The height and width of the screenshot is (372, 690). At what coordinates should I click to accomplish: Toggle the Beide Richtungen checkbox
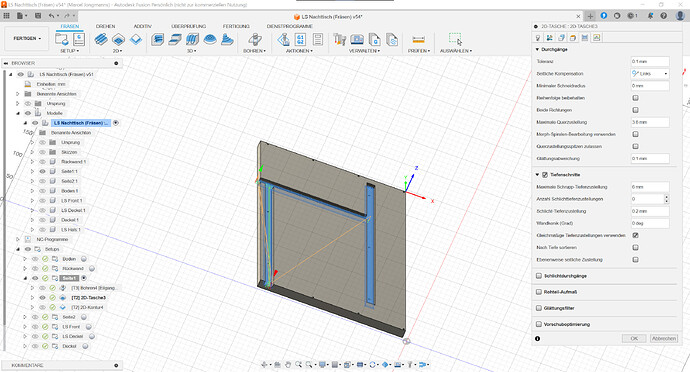[x=635, y=110]
